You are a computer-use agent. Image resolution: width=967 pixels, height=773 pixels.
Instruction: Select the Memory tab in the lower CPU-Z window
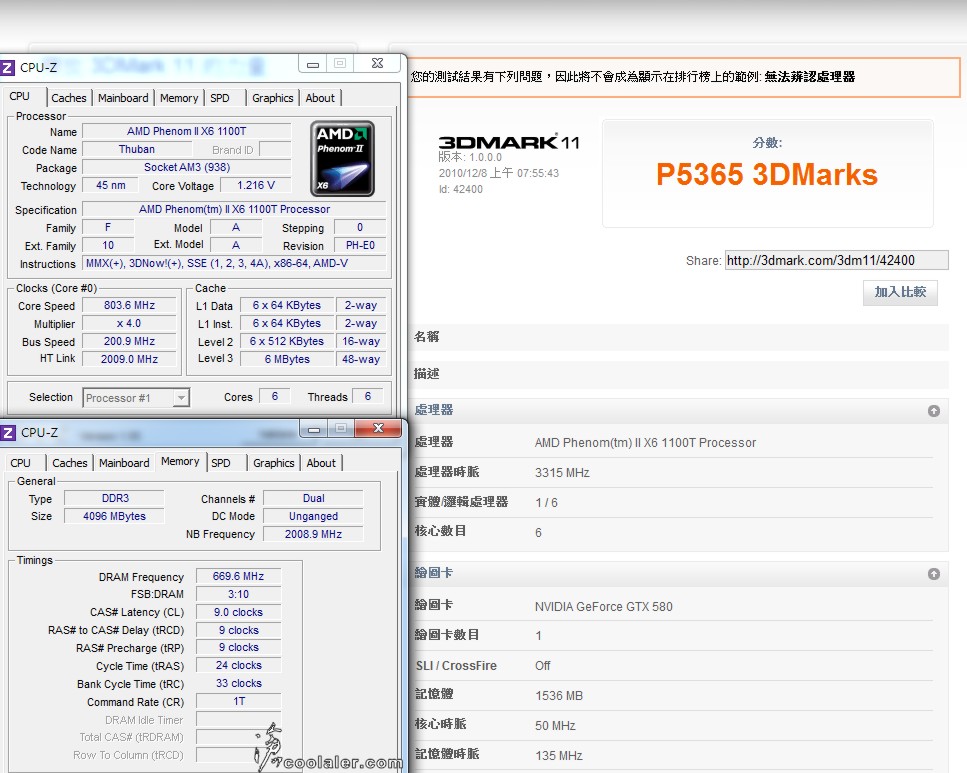[180, 461]
